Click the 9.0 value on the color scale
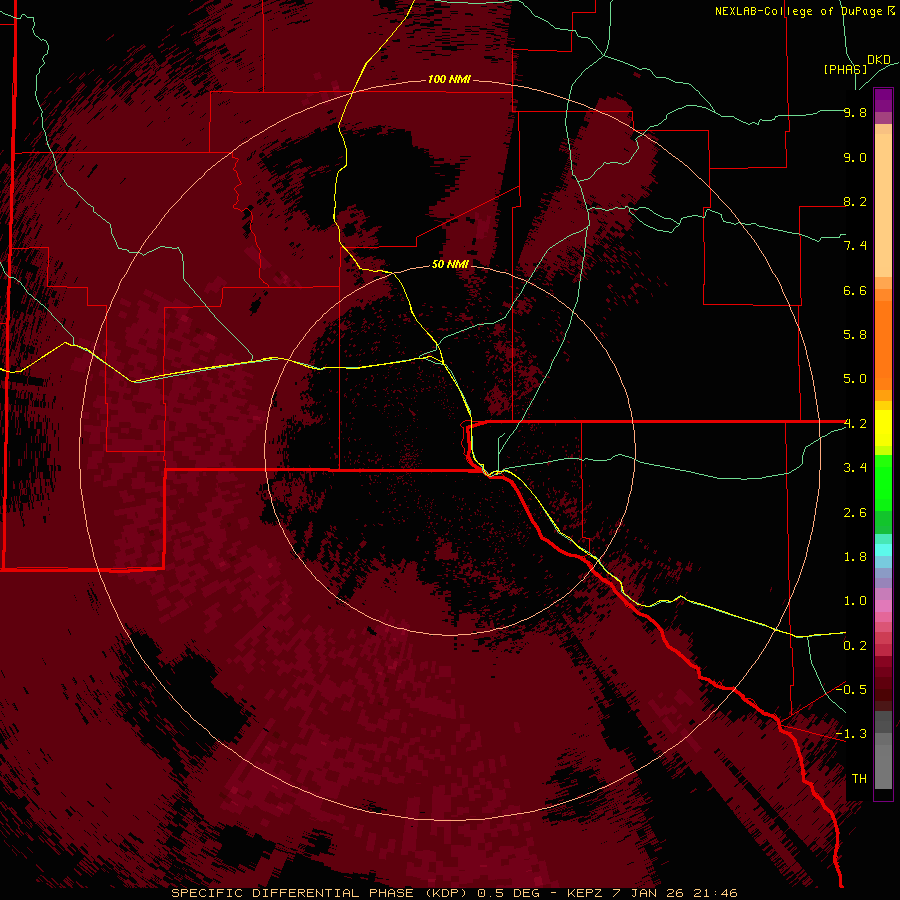900x900 pixels. click(x=855, y=157)
